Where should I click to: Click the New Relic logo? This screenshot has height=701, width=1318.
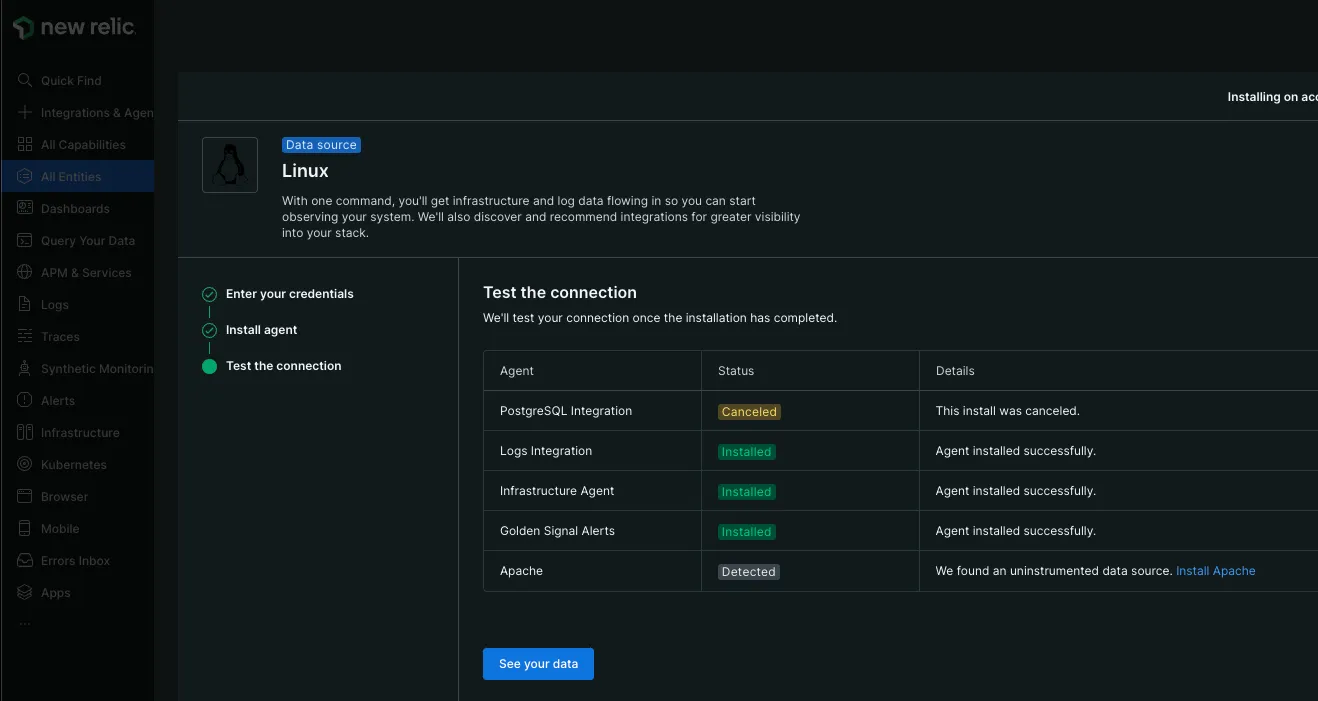click(75, 28)
